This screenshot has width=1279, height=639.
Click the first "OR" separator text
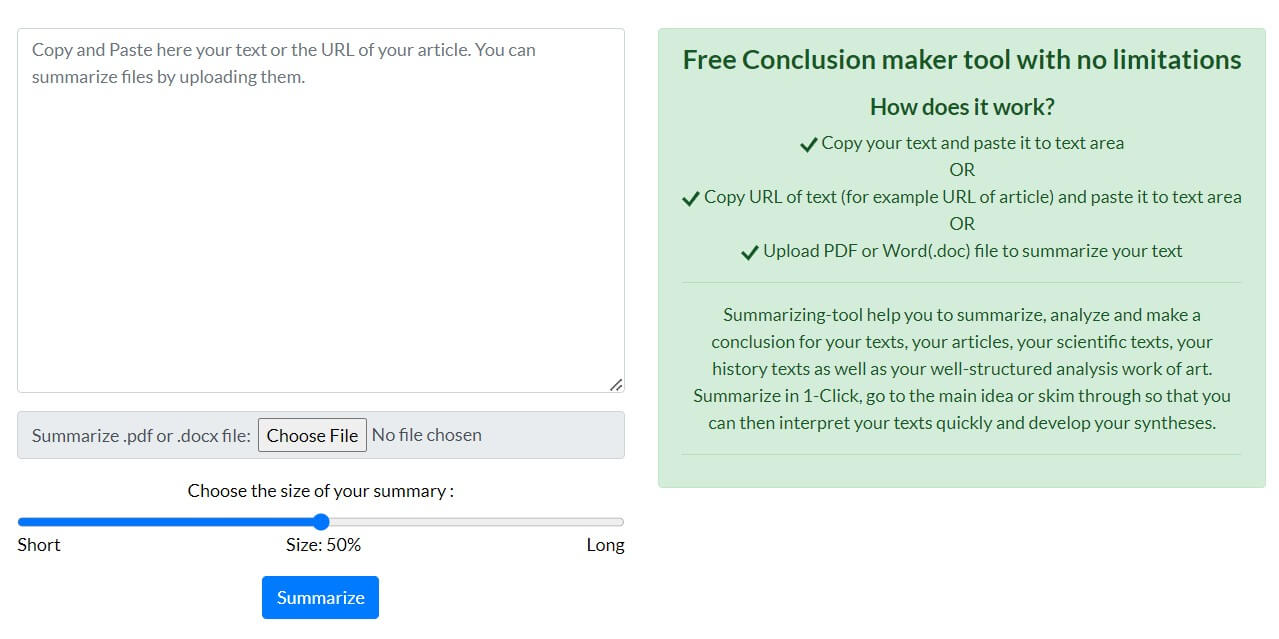point(962,170)
